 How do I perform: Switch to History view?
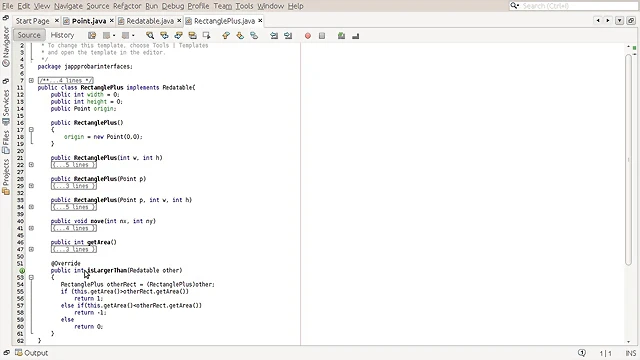coord(62,35)
